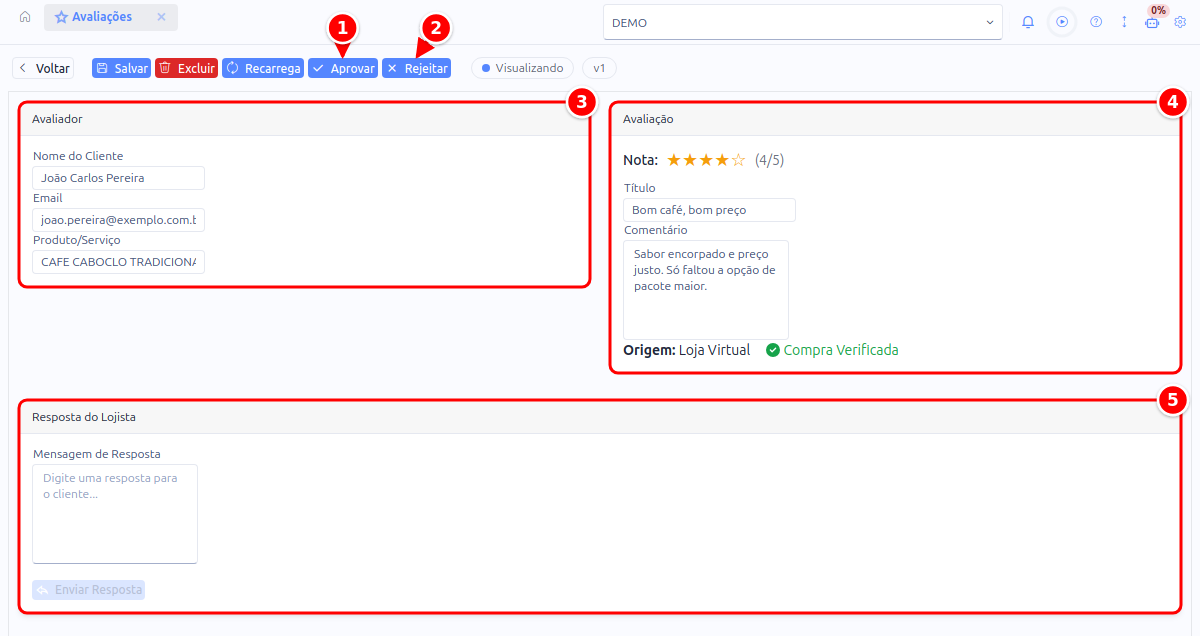Screen dimensions: 1200x636
Task: Click the 'Compra Verificada' label
Action: click(841, 350)
